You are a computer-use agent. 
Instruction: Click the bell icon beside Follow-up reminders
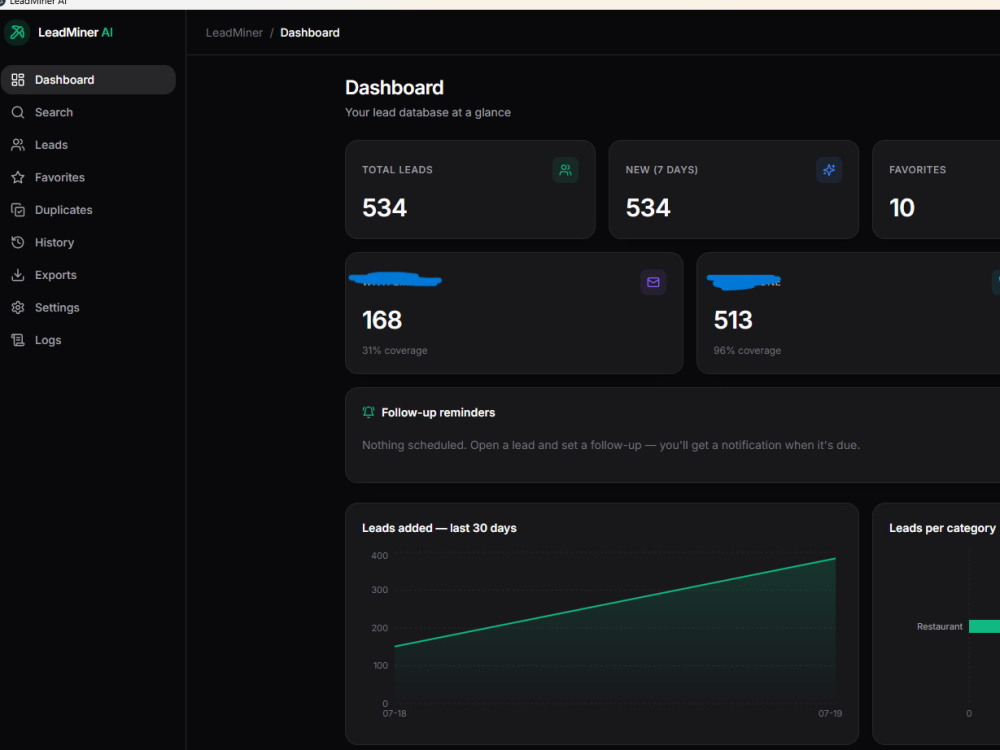point(368,412)
